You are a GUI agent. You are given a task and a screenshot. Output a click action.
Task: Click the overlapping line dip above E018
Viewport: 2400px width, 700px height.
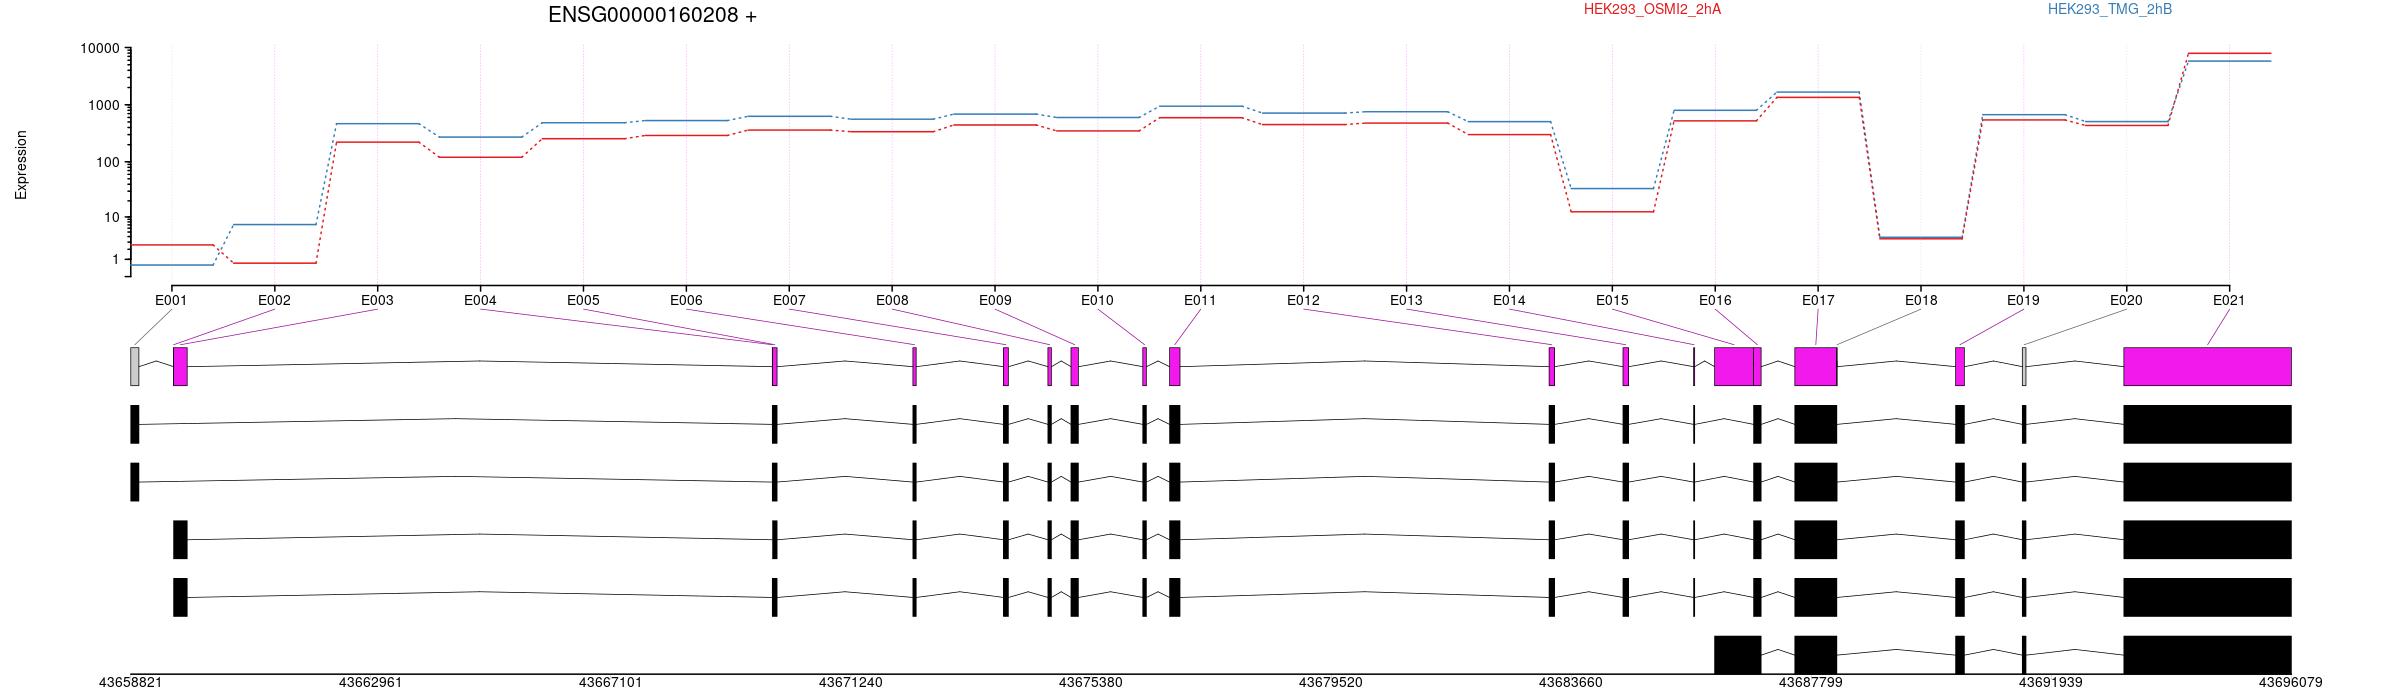point(1921,238)
